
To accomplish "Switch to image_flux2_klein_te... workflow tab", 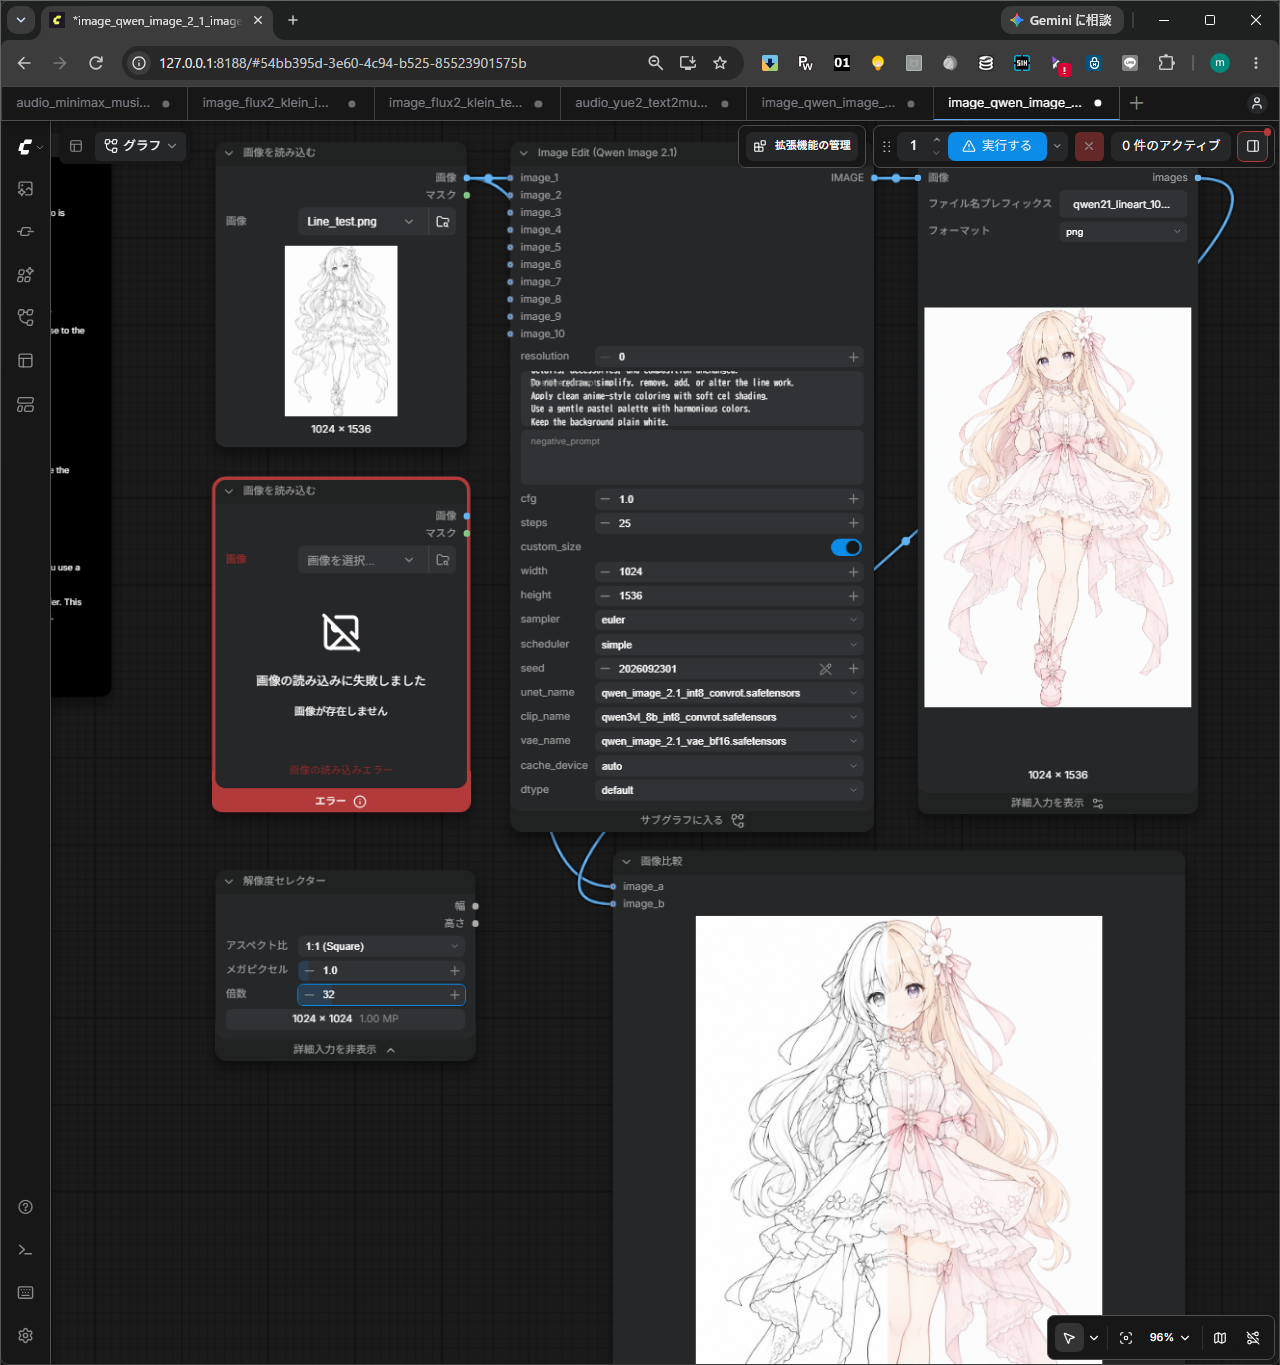I will pos(466,103).
